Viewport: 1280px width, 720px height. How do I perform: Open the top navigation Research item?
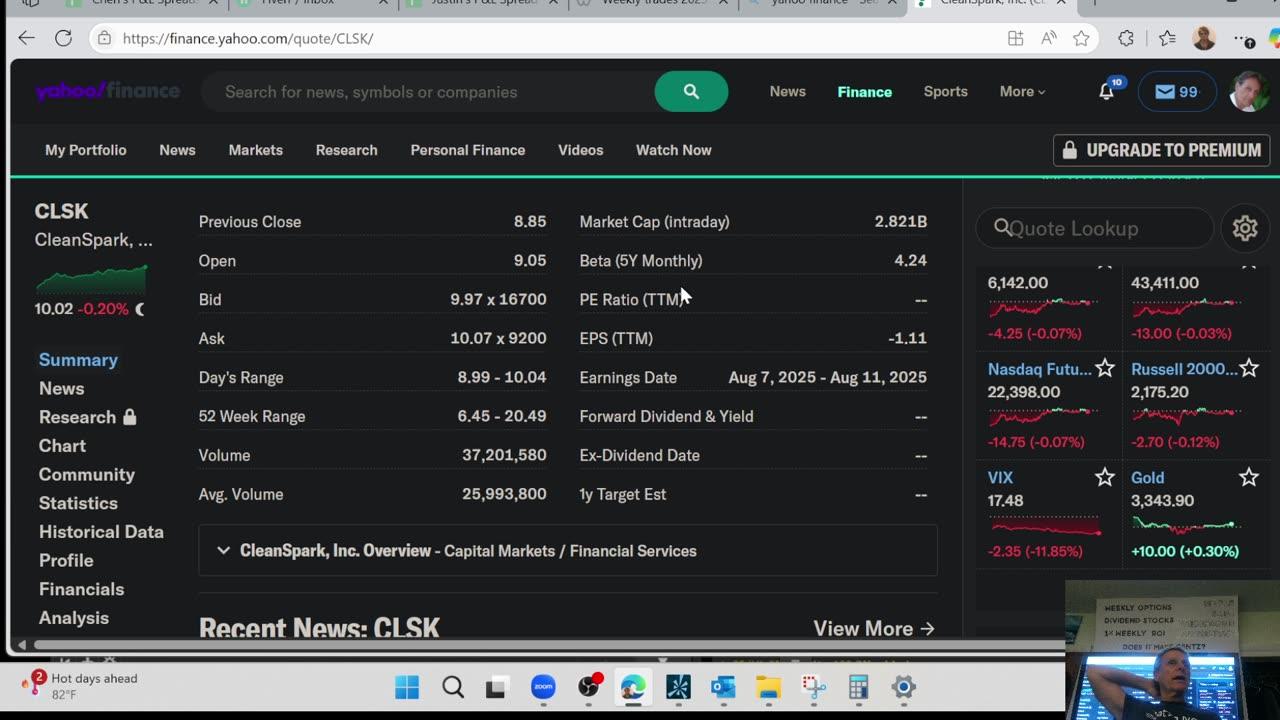347,150
